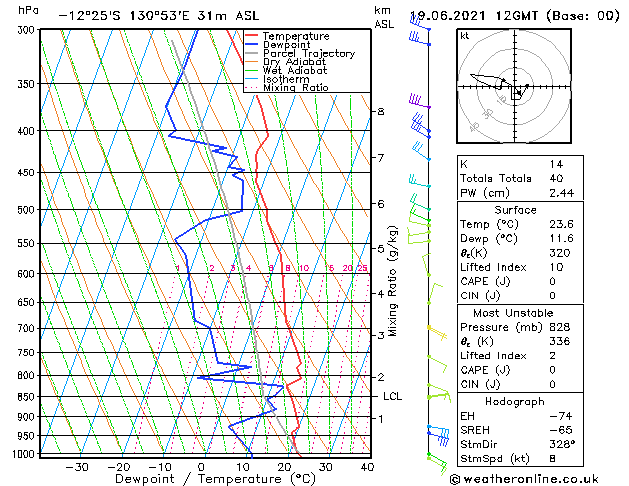
Task: Click the 40 temperature axis label
Action: point(367,468)
